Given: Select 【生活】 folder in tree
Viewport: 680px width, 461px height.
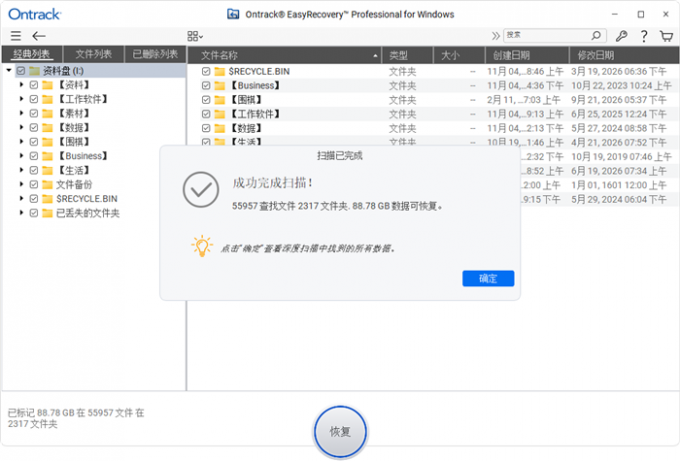Looking at the screenshot, I should (x=74, y=170).
